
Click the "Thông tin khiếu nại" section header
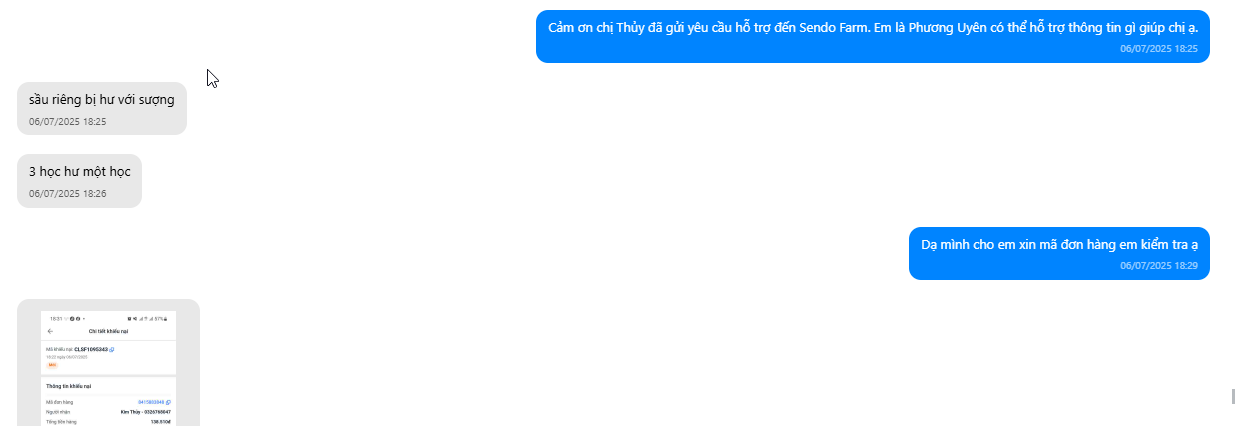(x=69, y=386)
